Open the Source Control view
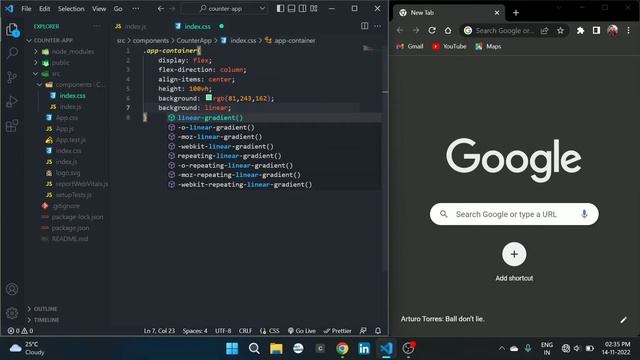Viewport: 640px width, 360px height. coord(12,77)
